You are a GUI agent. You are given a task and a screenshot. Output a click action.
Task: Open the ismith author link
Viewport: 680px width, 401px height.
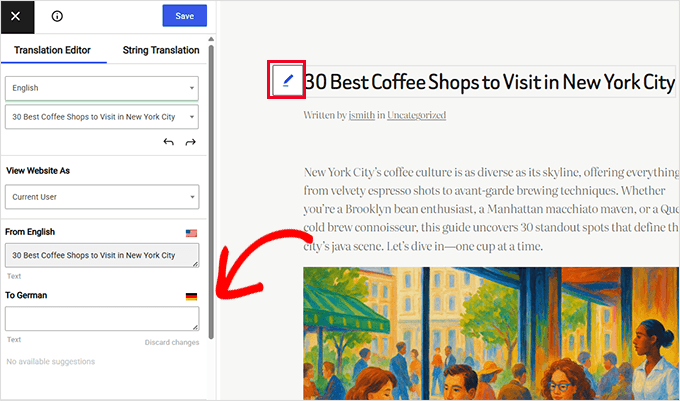click(360, 116)
